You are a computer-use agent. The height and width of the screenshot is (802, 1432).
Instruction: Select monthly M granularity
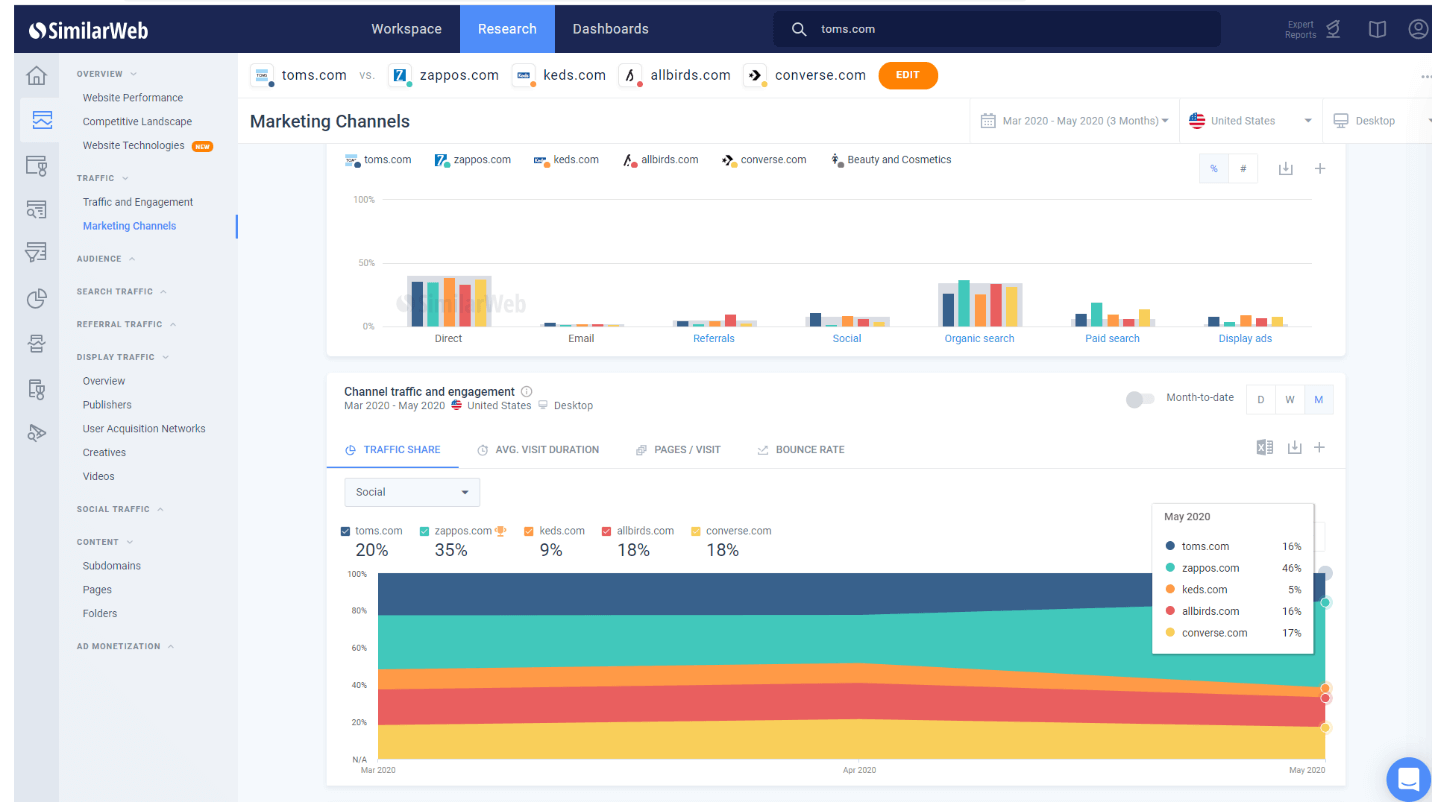(x=1319, y=400)
